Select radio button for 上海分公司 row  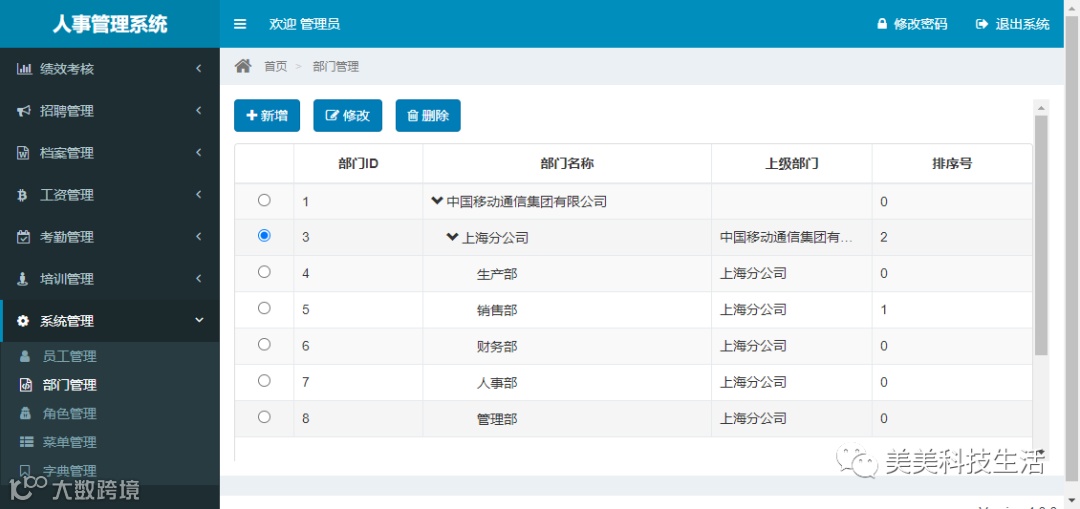tap(264, 236)
